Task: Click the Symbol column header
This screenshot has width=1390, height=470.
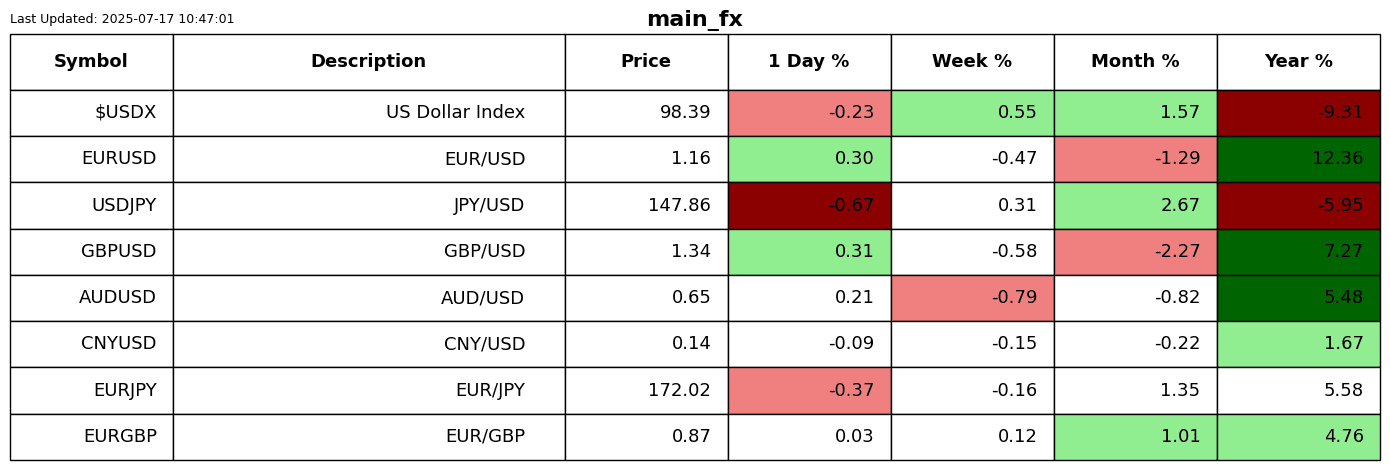Action: (x=91, y=62)
